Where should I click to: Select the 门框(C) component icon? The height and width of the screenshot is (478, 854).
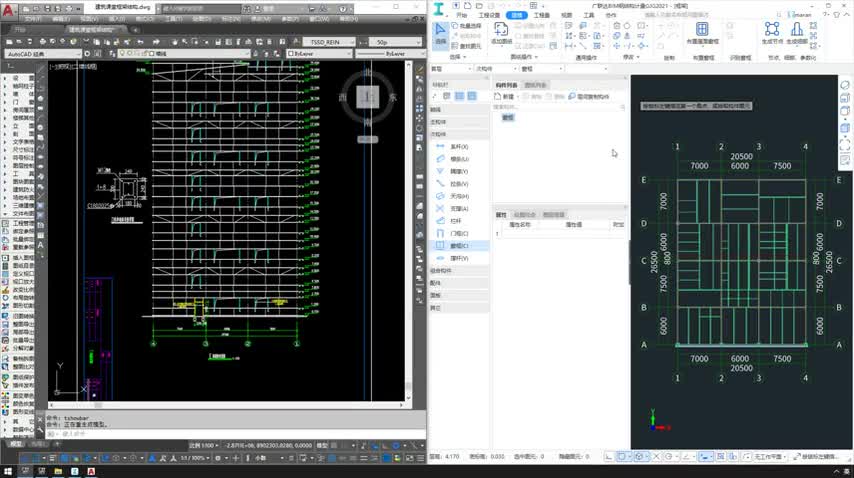click(440, 233)
